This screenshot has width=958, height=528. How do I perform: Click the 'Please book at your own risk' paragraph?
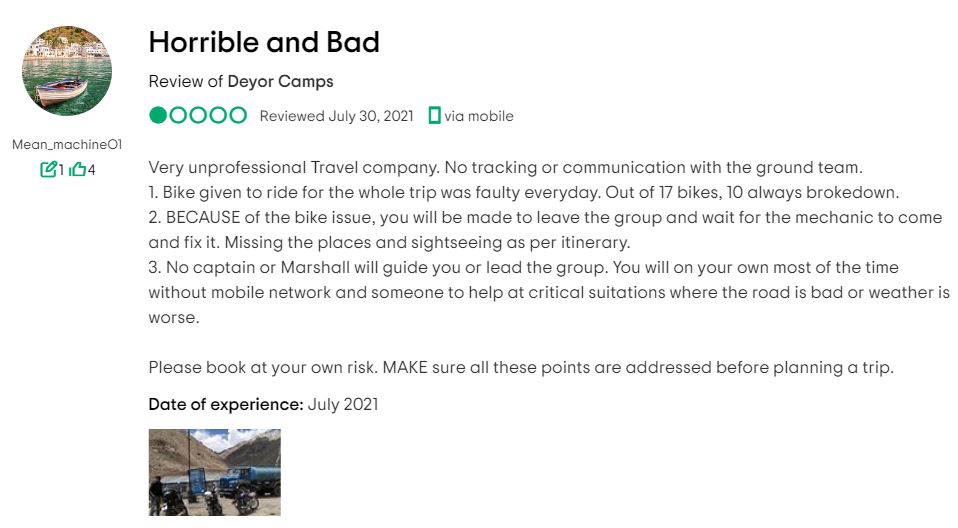click(521, 367)
